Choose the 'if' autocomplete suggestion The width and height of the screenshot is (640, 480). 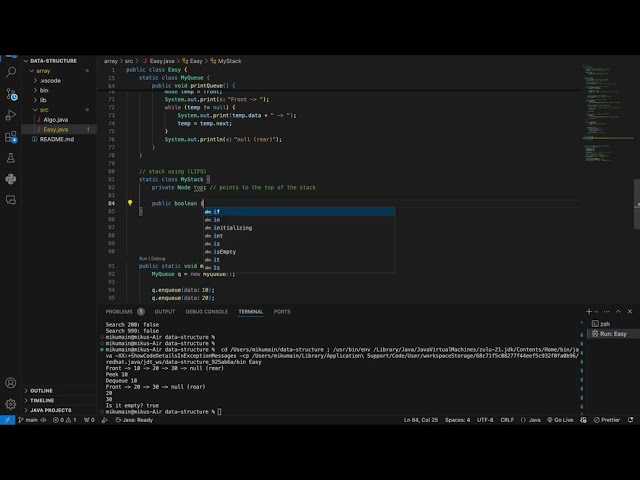click(299, 211)
